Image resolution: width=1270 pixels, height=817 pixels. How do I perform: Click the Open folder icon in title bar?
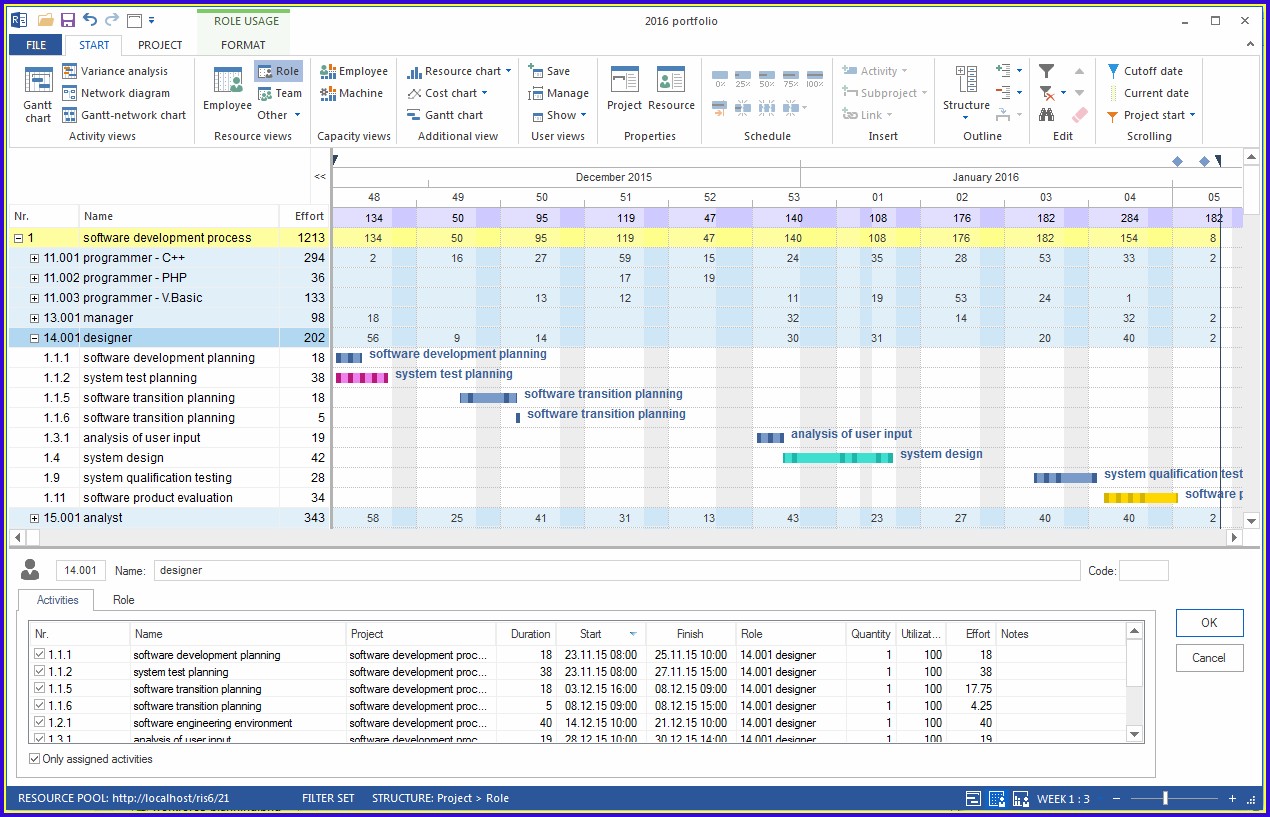click(x=46, y=20)
